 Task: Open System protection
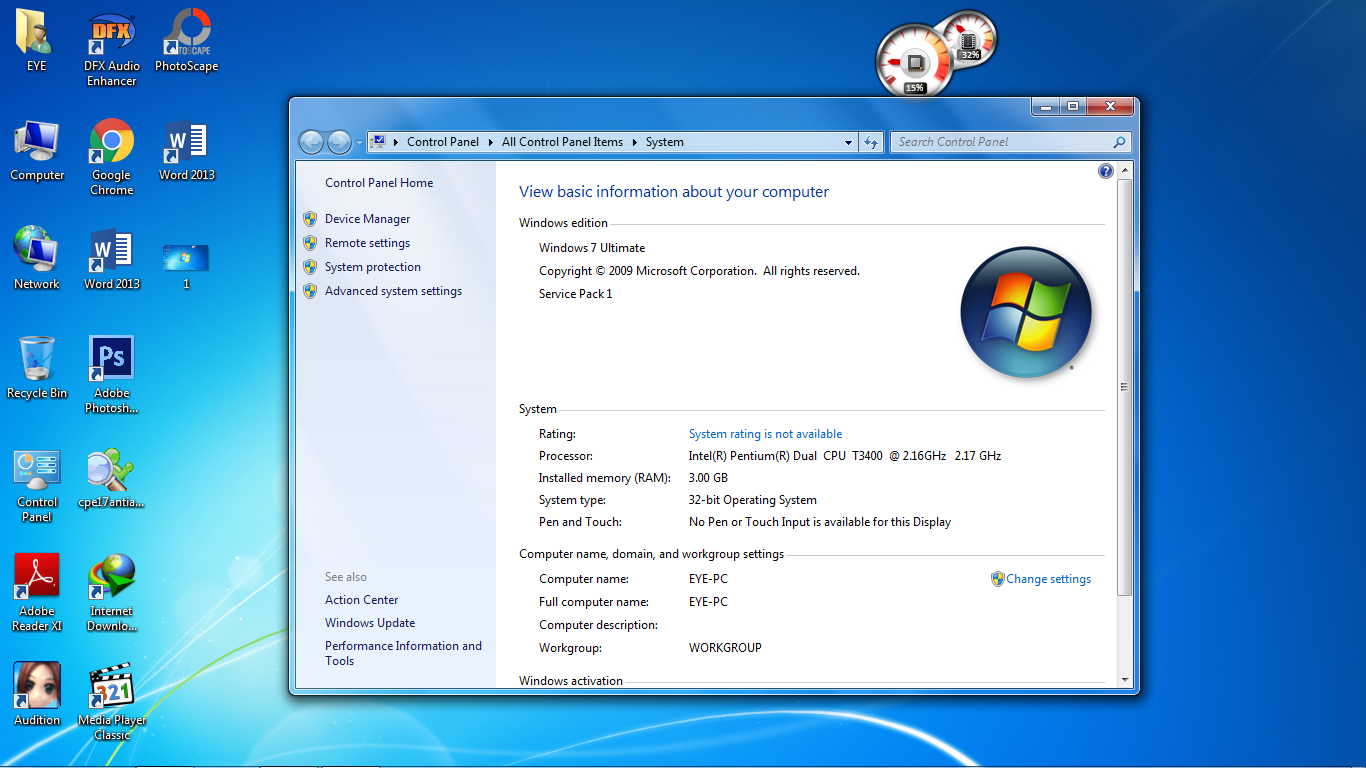point(373,267)
